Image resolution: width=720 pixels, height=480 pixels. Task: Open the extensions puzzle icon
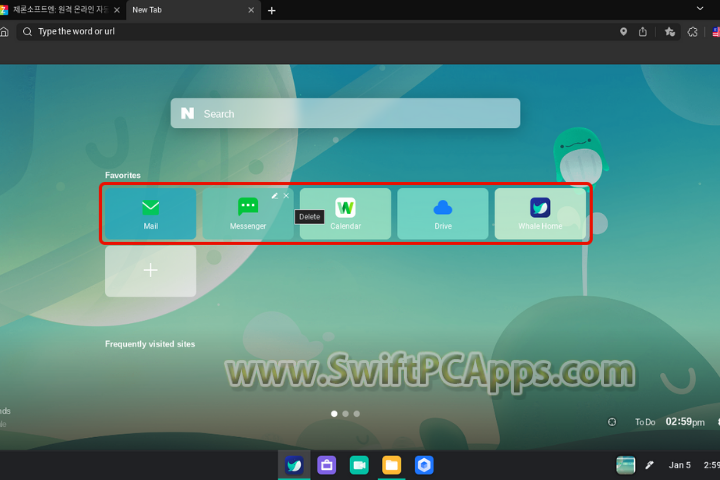(692, 32)
